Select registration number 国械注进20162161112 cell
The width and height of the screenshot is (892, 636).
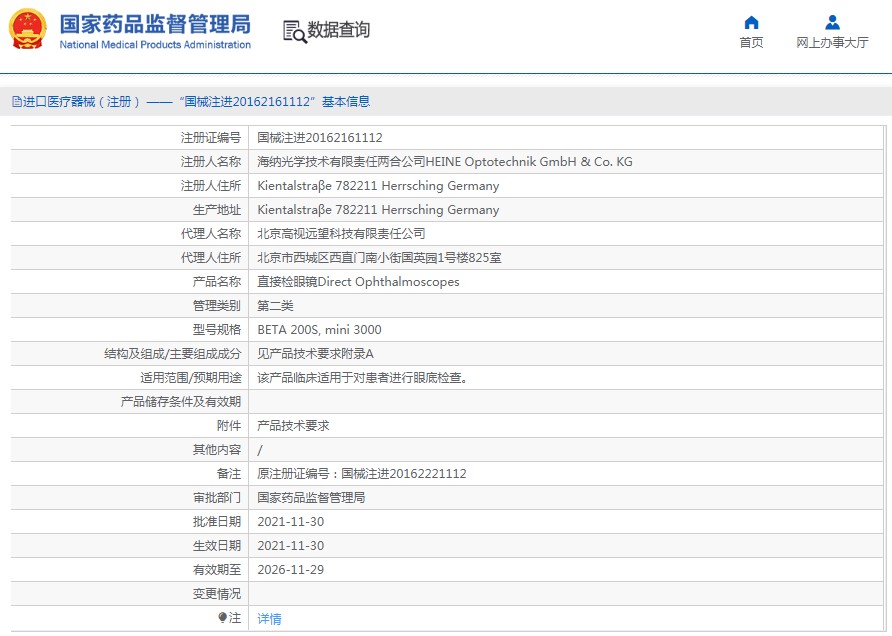click(x=320, y=138)
